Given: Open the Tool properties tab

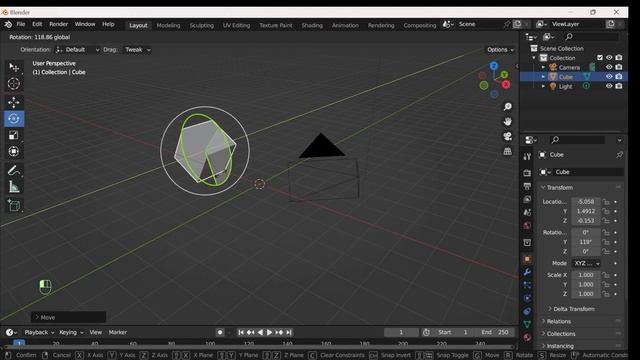Looking at the screenshot, I should point(527,156).
